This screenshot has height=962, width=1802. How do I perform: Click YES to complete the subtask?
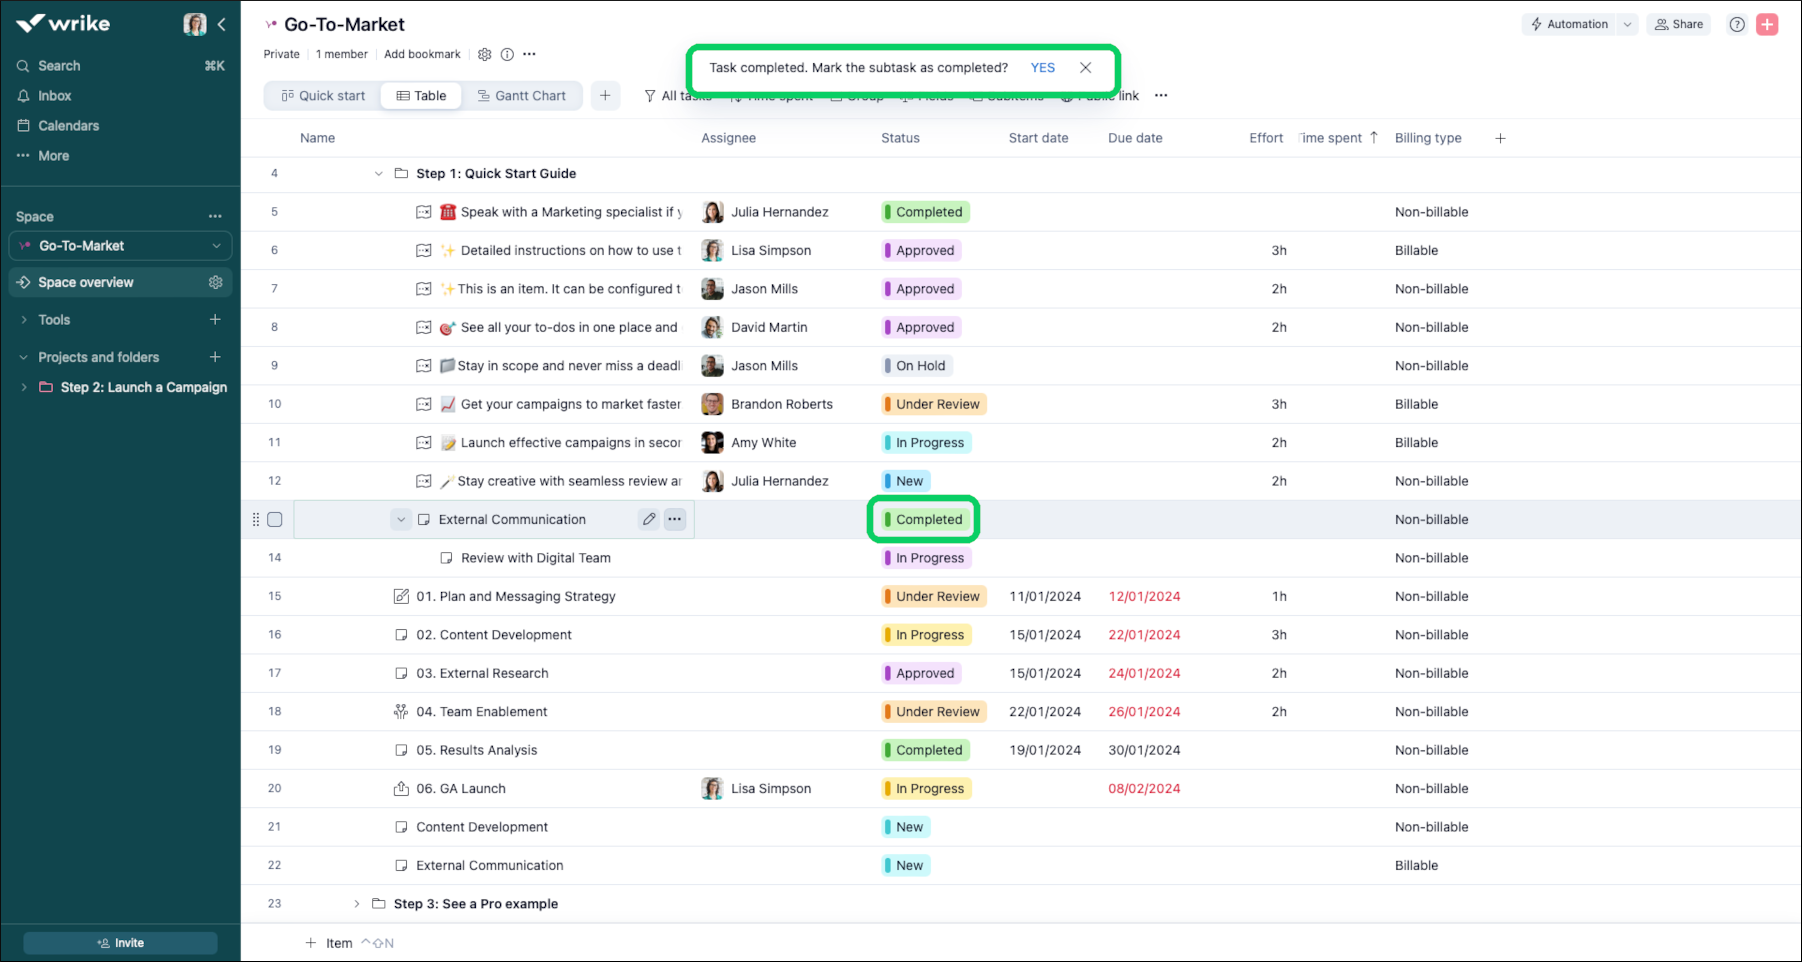[x=1042, y=68]
